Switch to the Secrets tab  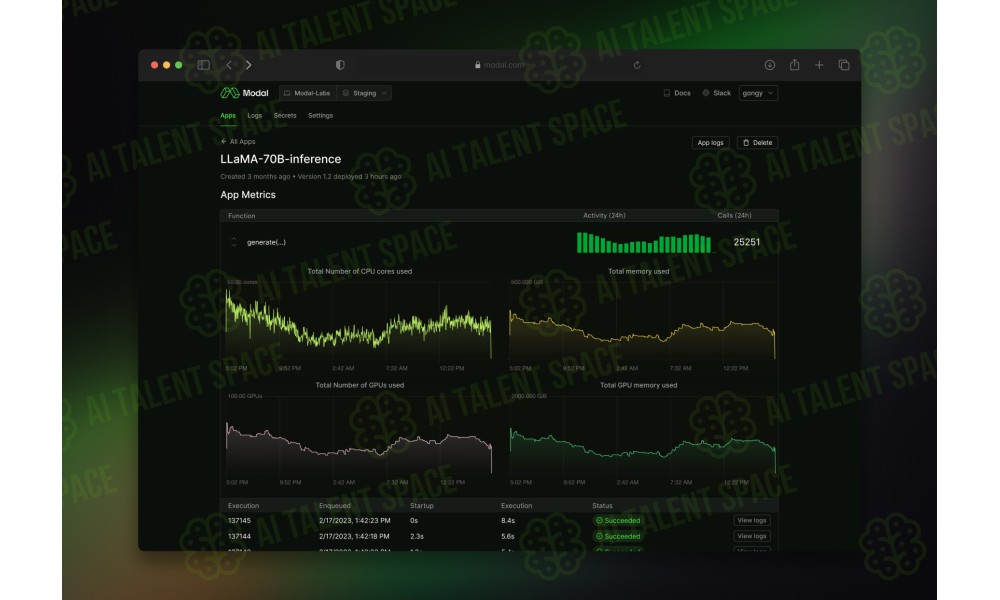285,115
